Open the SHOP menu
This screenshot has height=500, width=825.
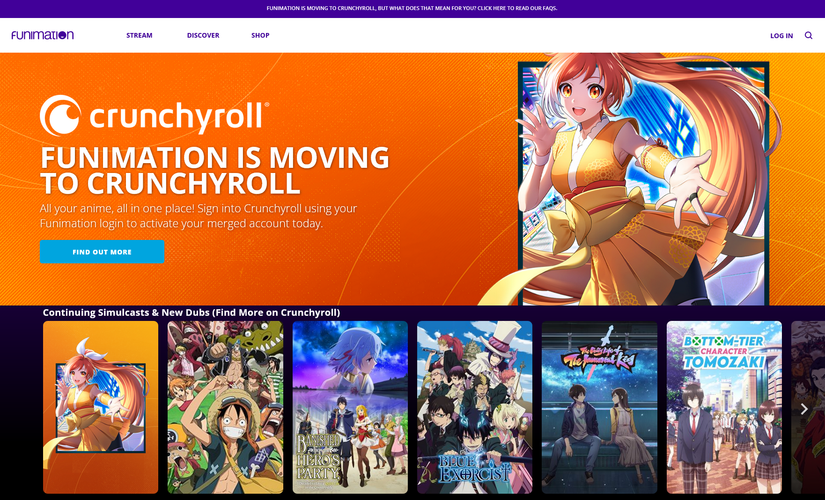tap(260, 35)
